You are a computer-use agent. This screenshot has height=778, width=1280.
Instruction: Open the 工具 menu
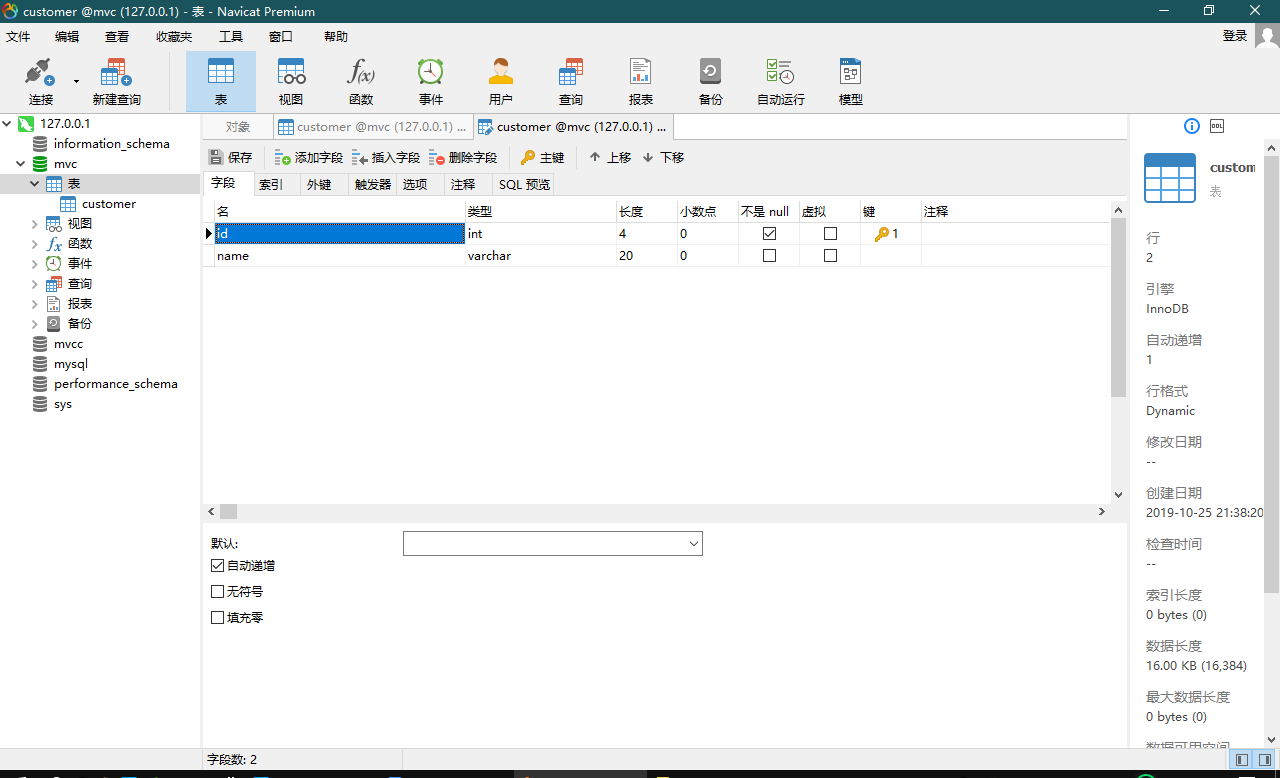231,37
